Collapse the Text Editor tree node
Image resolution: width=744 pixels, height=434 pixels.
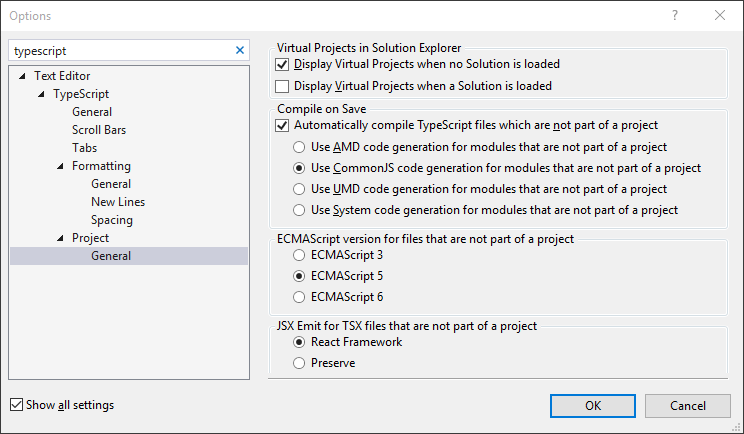[x=22, y=76]
